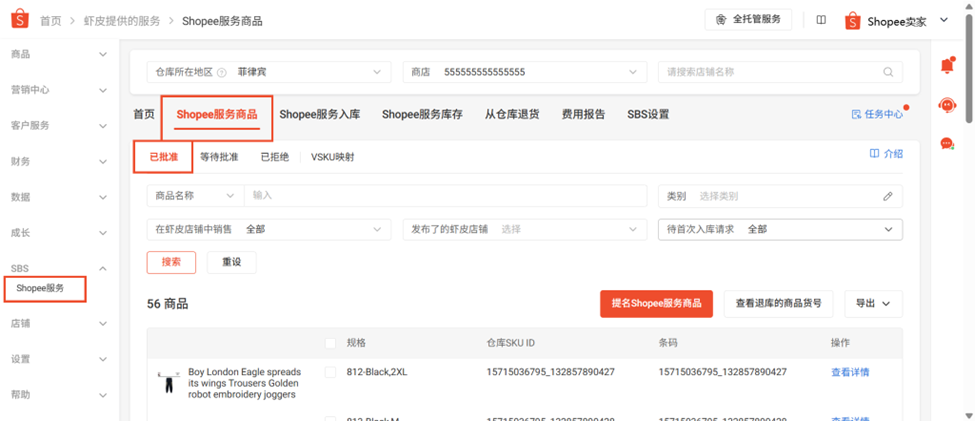This screenshot has height=421, width=975.
Task: Open 待首次入库请求 dropdown
Action: tap(780, 229)
